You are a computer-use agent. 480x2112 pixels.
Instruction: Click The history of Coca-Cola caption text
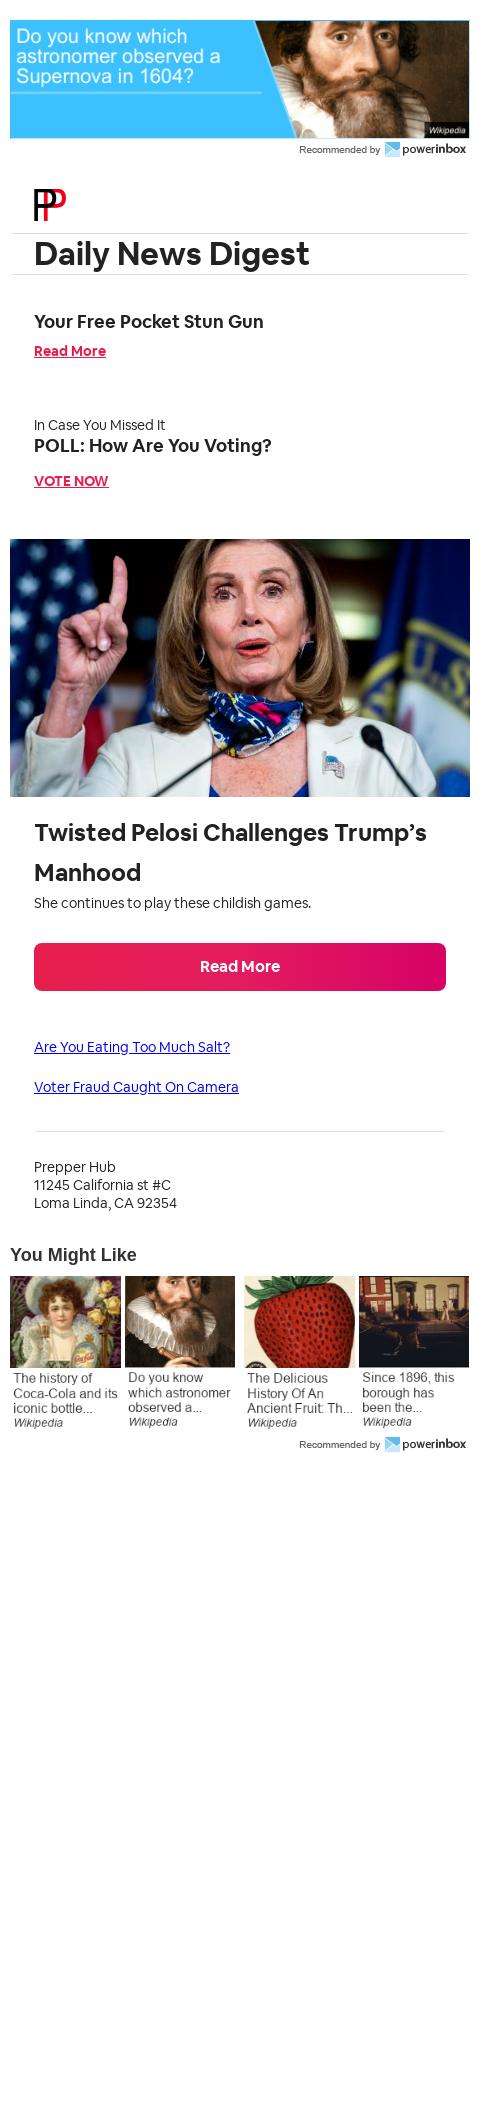tap(65, 1393)
